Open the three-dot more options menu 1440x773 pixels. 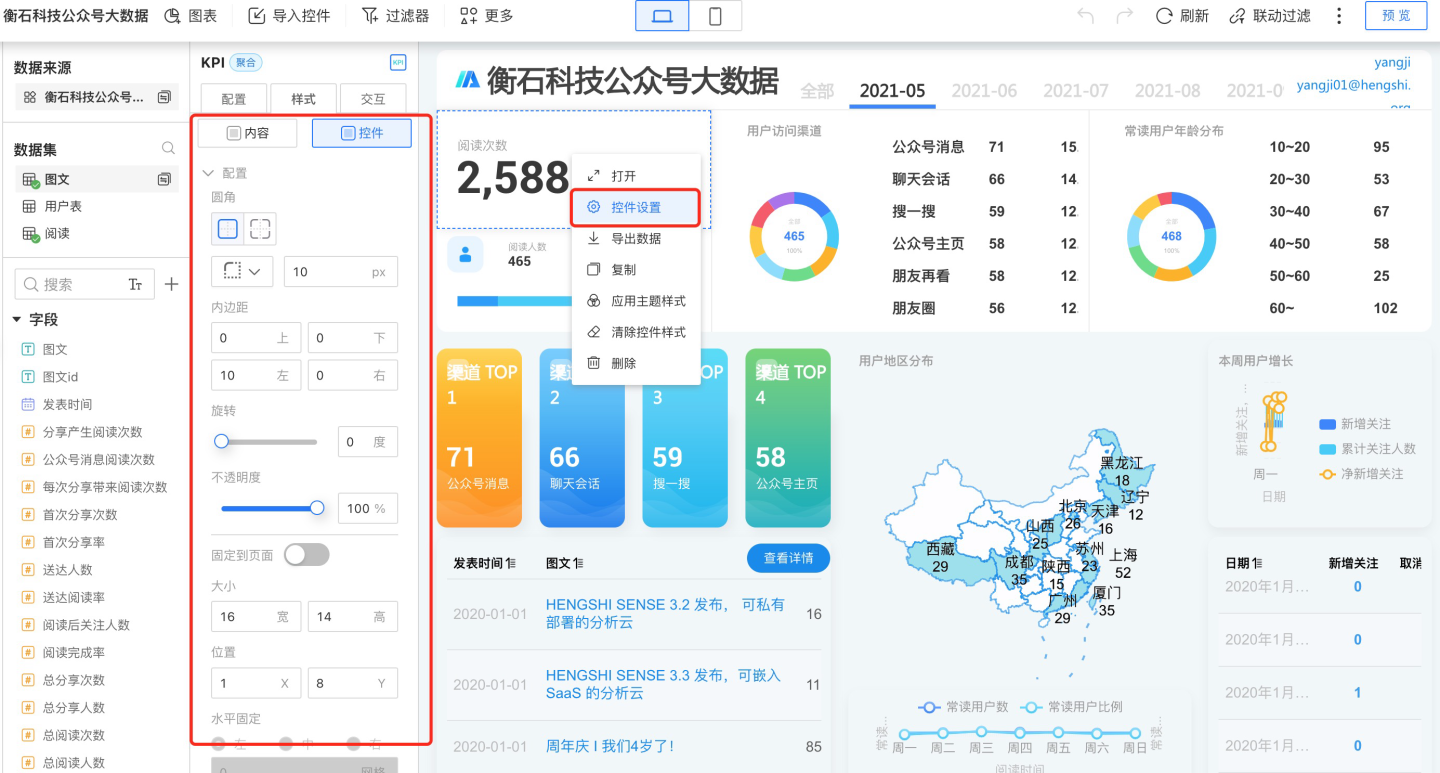[1339, 16]
